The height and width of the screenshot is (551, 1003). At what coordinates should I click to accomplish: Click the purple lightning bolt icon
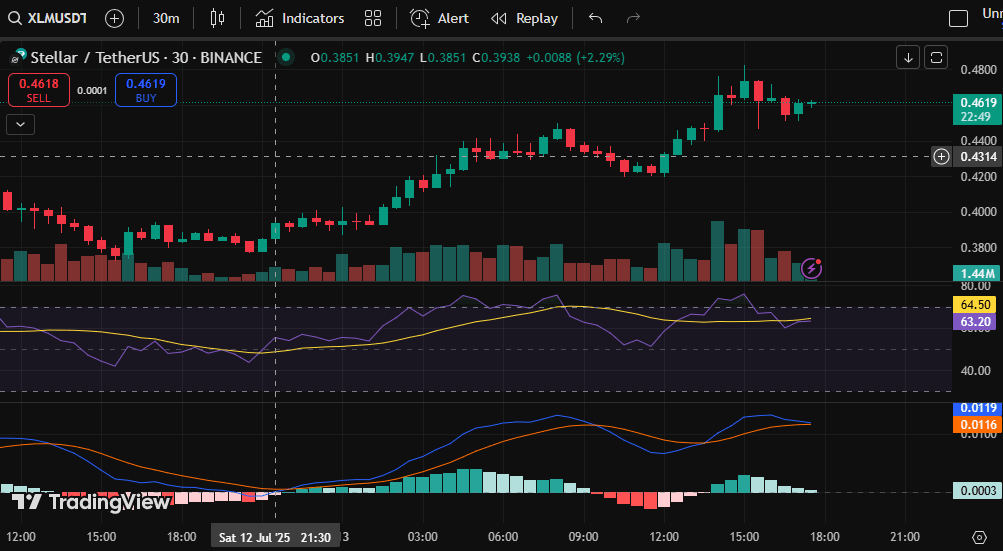click(813, 267)
